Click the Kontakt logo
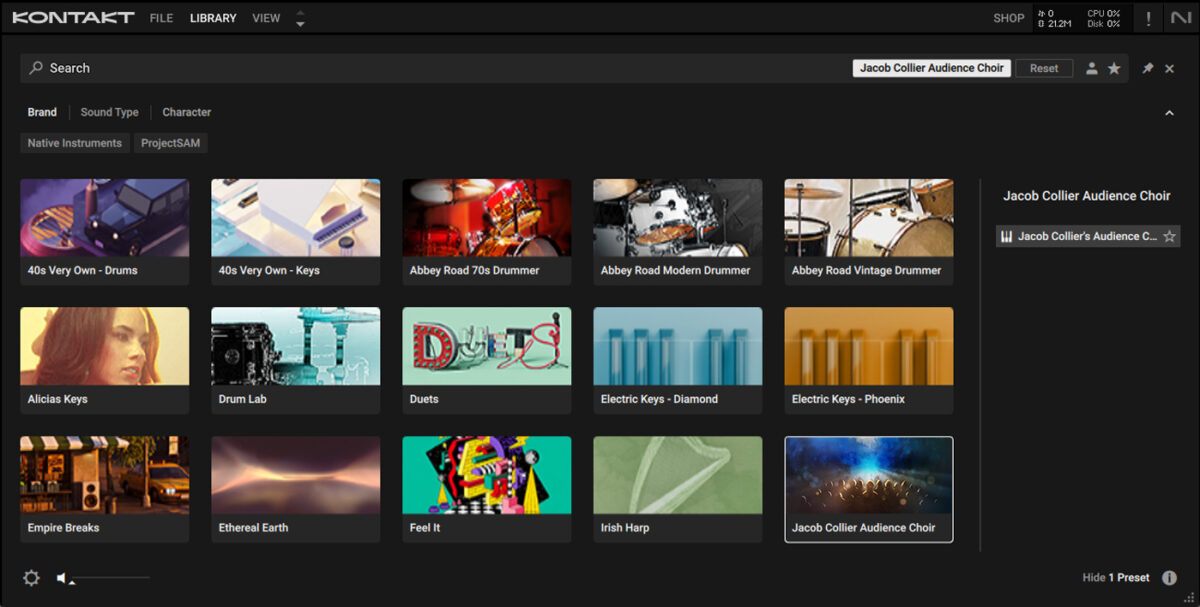The width and height of the screenshot is (1200, 607). click(74, 18)
